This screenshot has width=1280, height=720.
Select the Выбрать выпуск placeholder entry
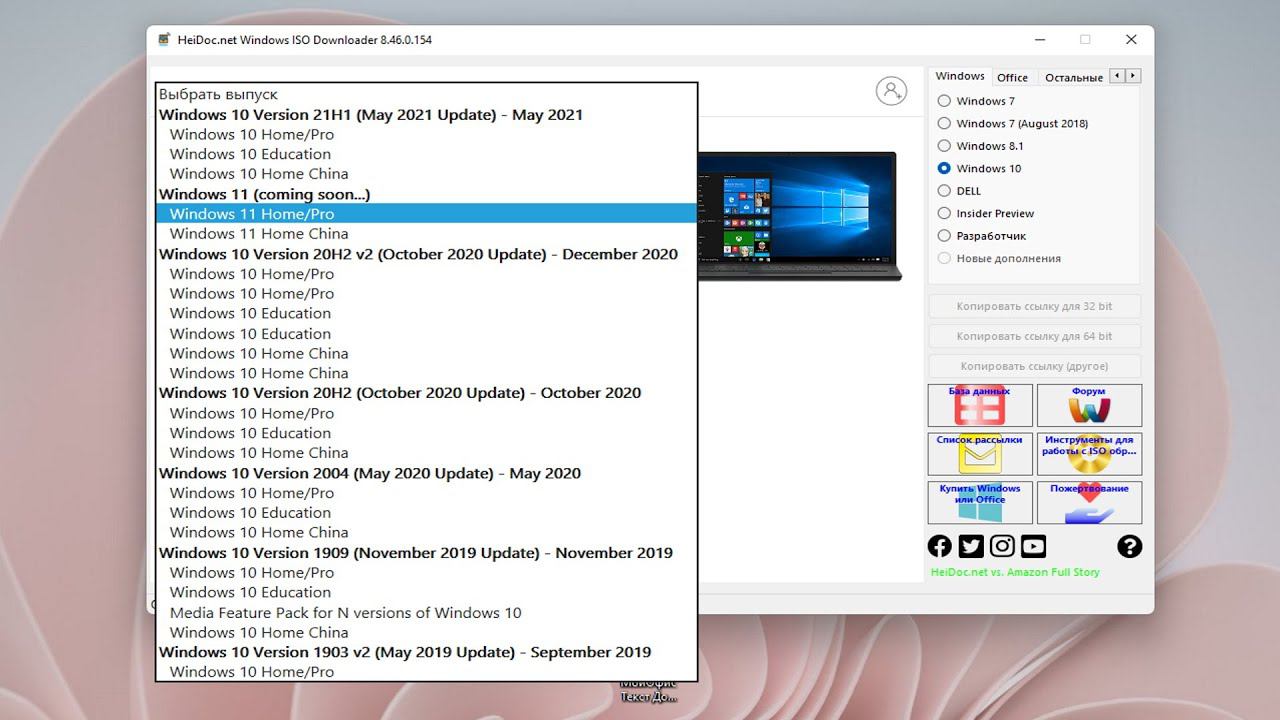426,94
